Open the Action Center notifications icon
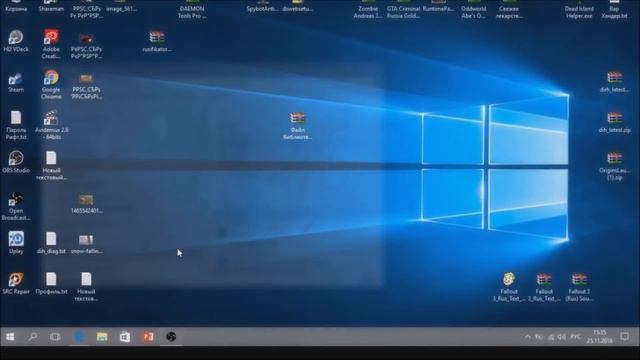640x360 pixels. [x=624, y=337]
